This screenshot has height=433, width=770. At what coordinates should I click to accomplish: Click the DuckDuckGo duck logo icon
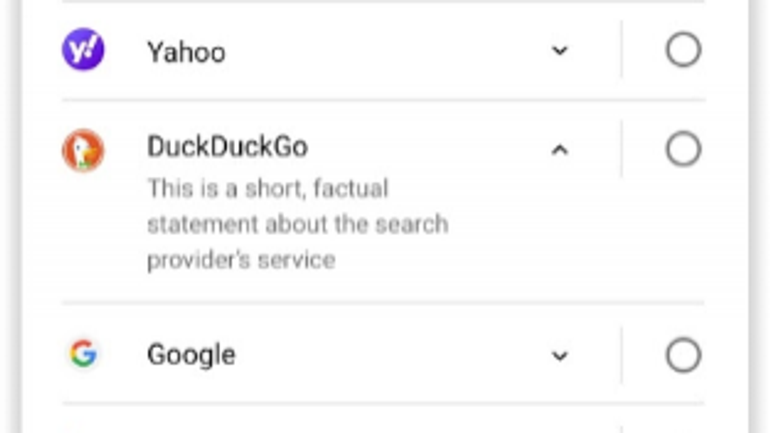pyautogui.click(x=83, y=150)
